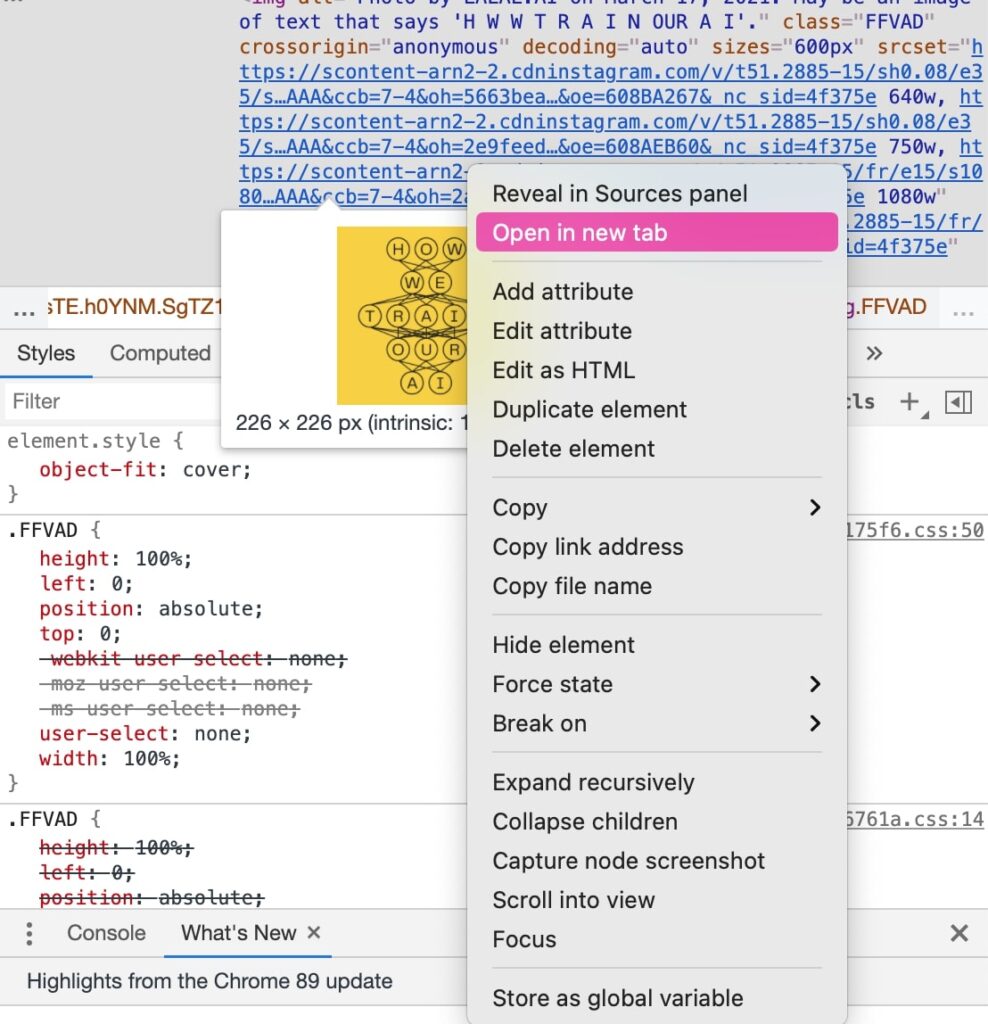Image resolution: width=988 pixels, height=1024 pixels.
Task: Expand the Break on submenu
Action: click(656, 724)
